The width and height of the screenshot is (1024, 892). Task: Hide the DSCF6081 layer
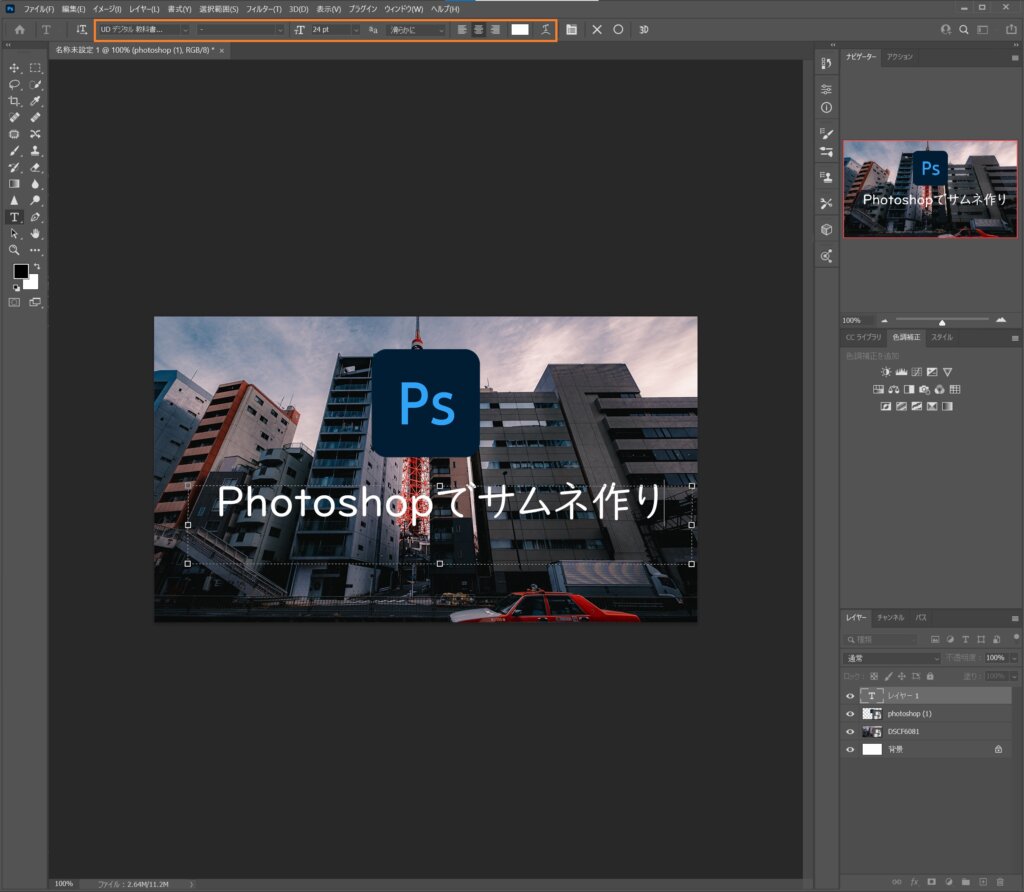point(850,731)
